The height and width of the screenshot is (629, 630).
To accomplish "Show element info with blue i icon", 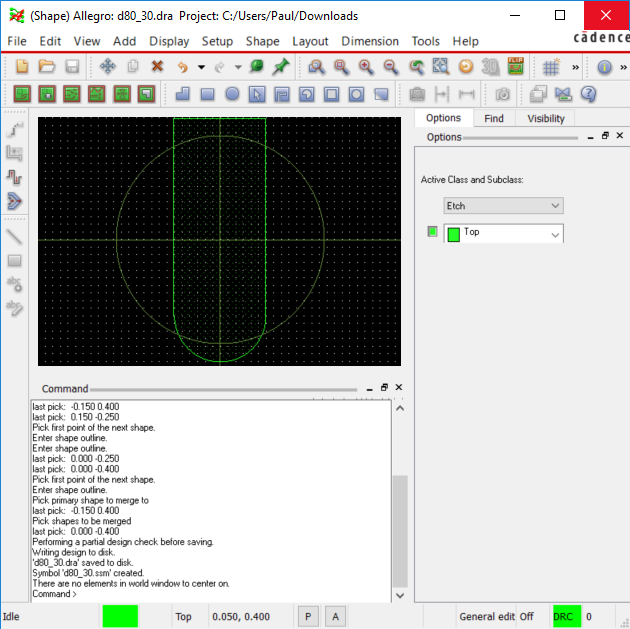I will tap(604, 67).
